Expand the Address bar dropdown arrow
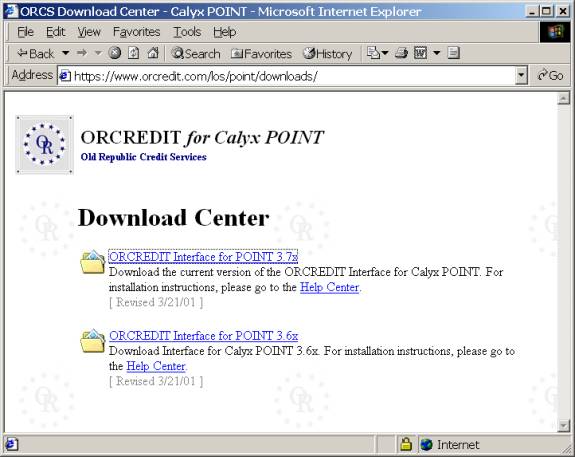 point(521,75)
